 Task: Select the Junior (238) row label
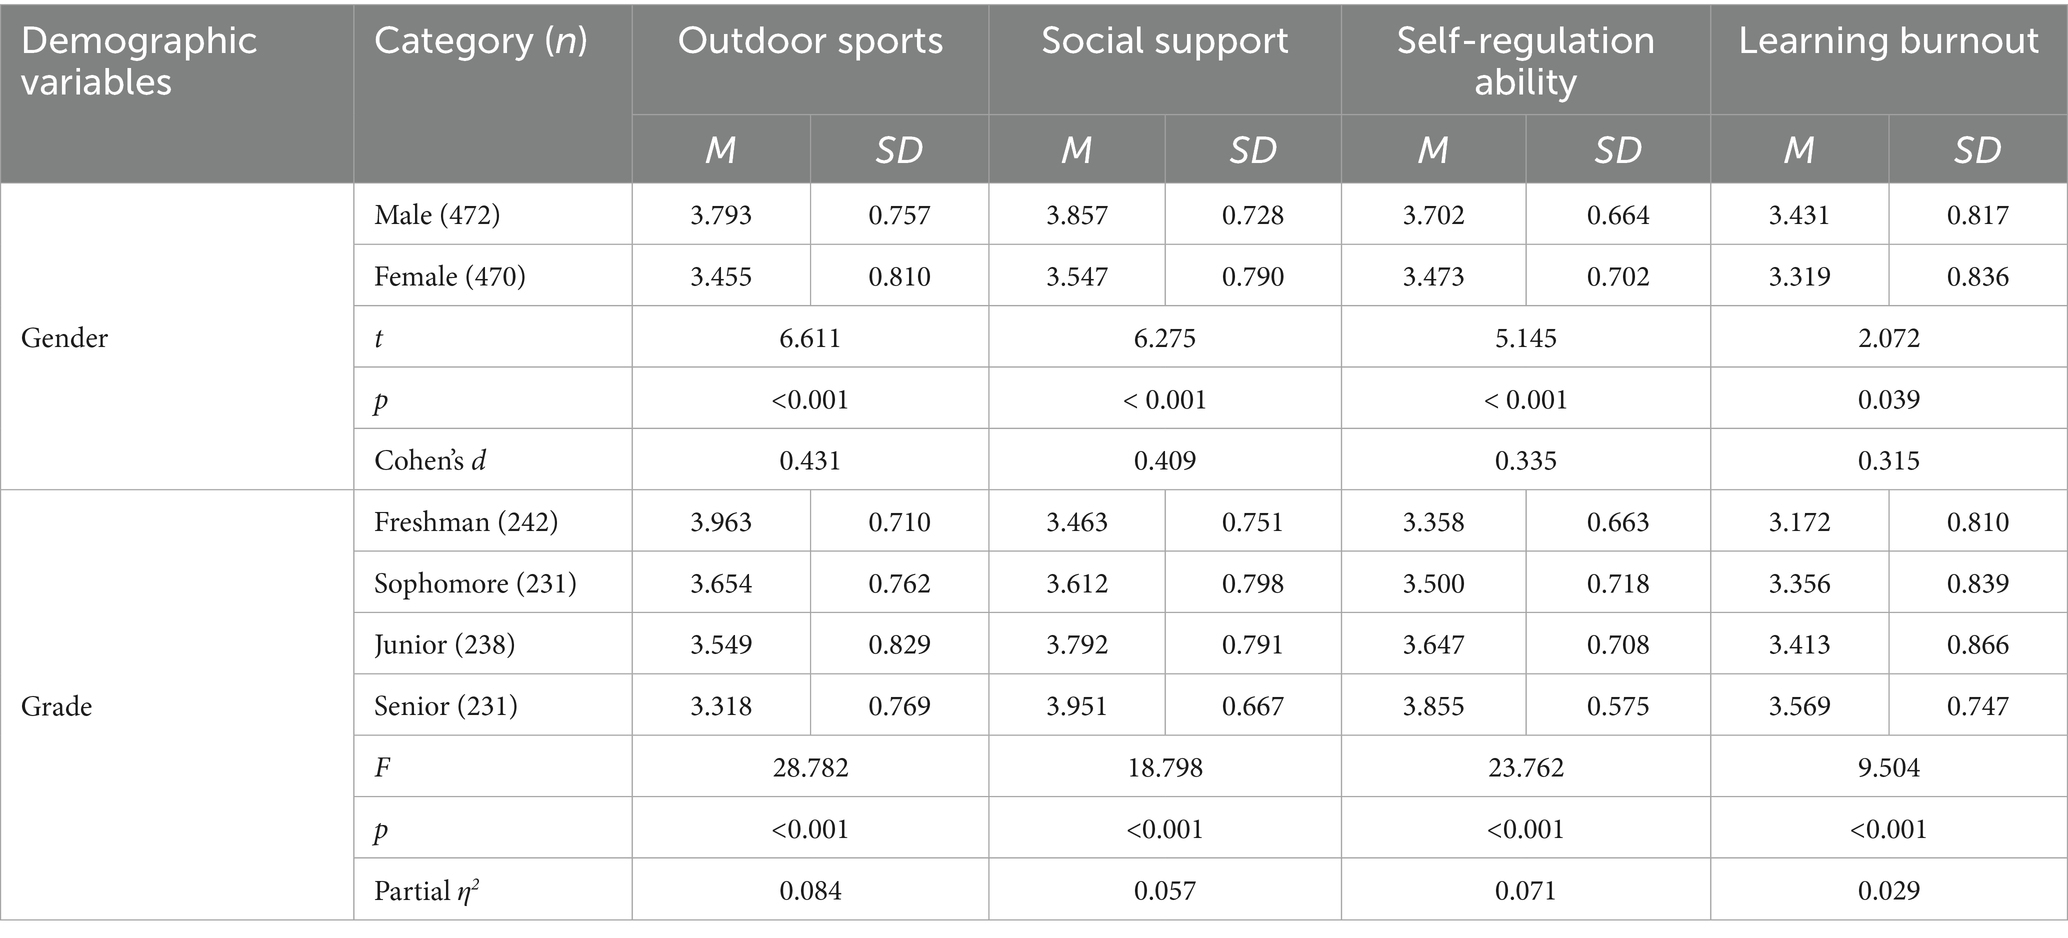point(444,645)
